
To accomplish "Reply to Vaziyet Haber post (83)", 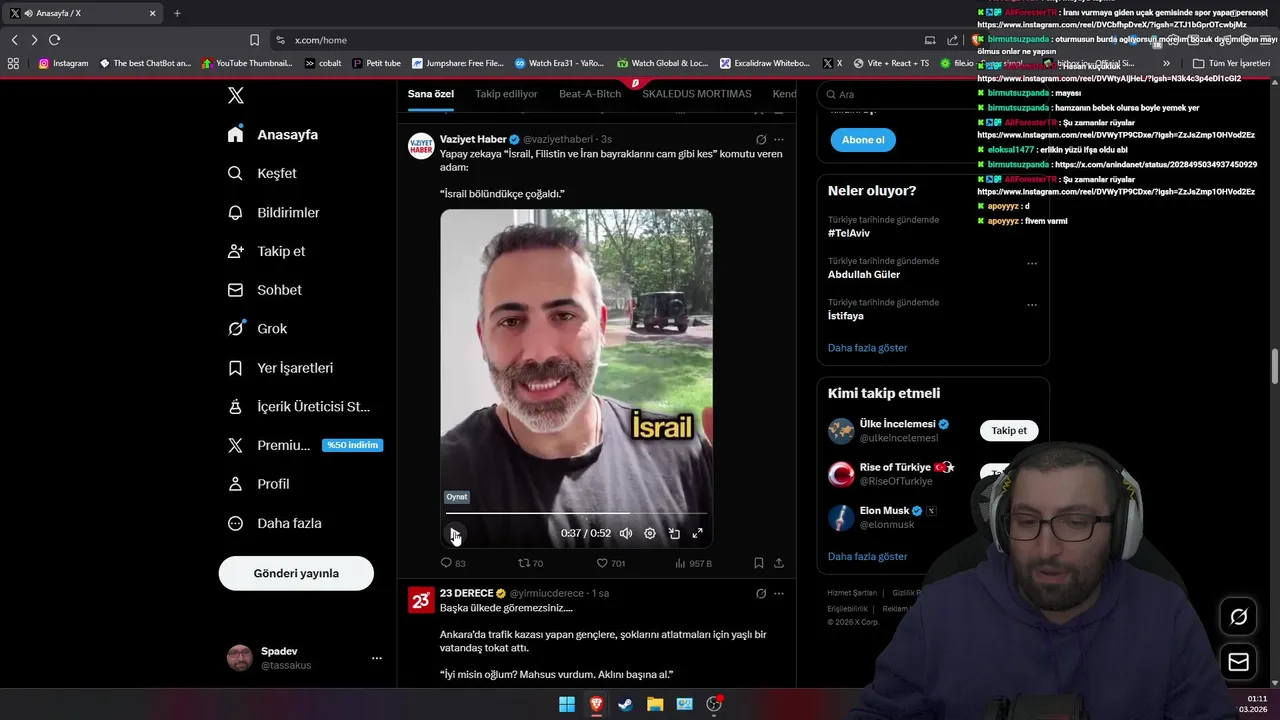I will (x=453, y=563).
